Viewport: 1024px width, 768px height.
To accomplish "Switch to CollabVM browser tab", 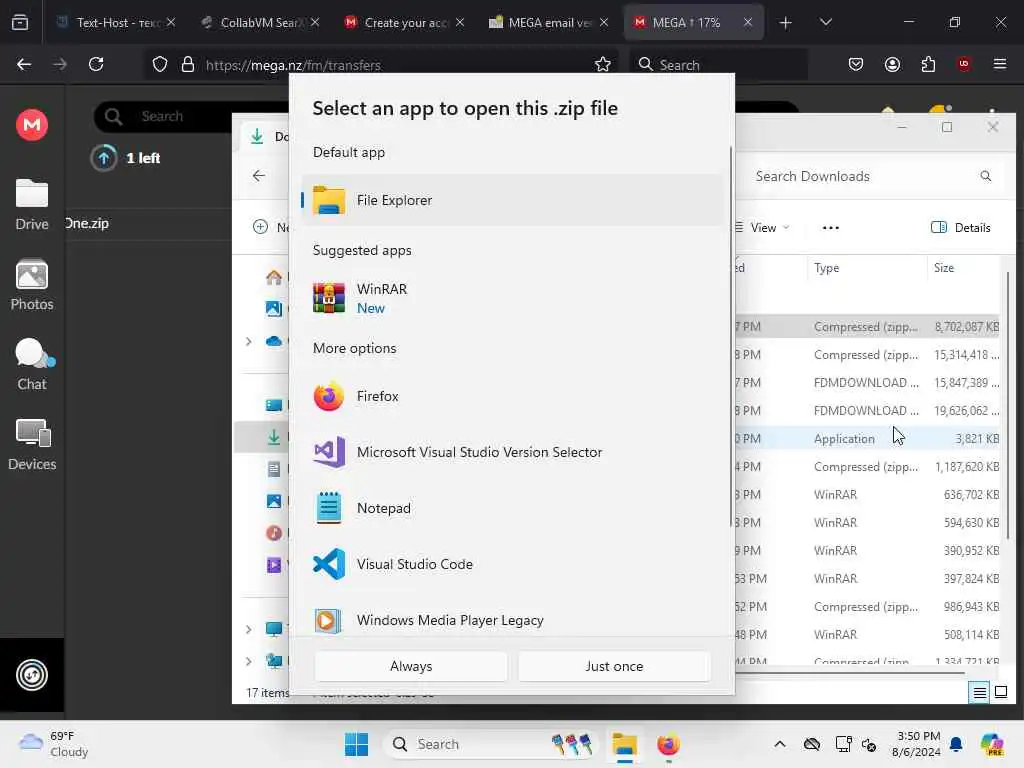I will tap(260, 23).
